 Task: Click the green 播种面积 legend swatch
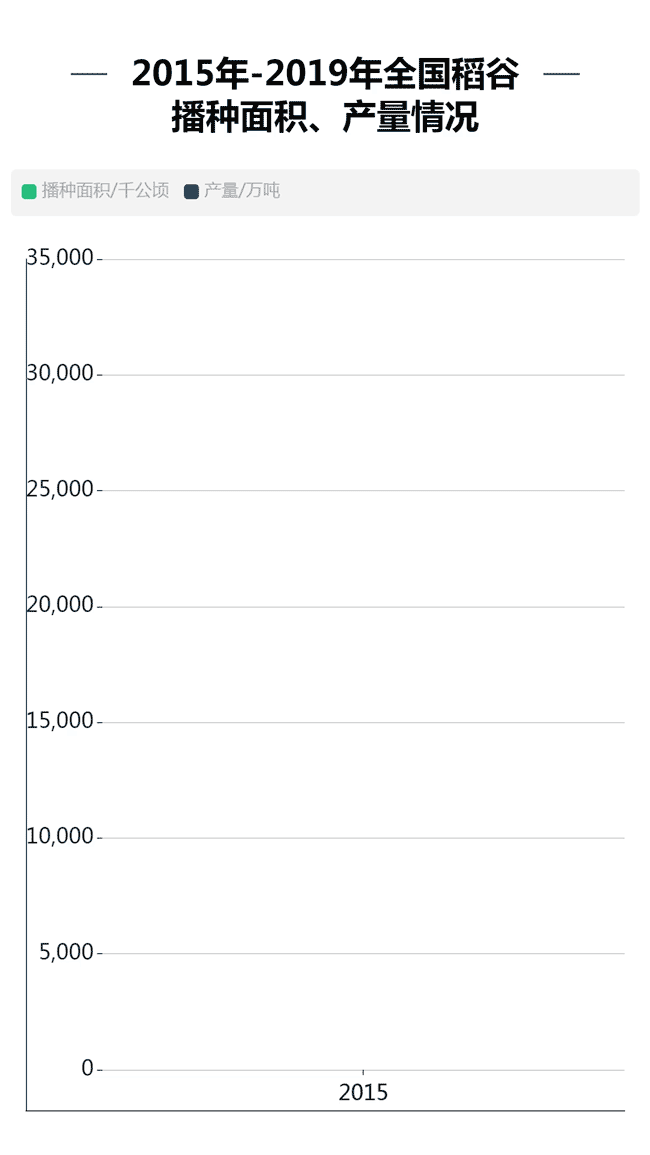29,191
